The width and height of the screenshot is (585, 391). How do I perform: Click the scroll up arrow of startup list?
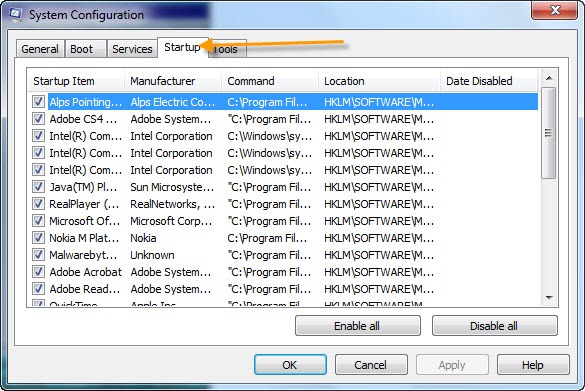549,78
